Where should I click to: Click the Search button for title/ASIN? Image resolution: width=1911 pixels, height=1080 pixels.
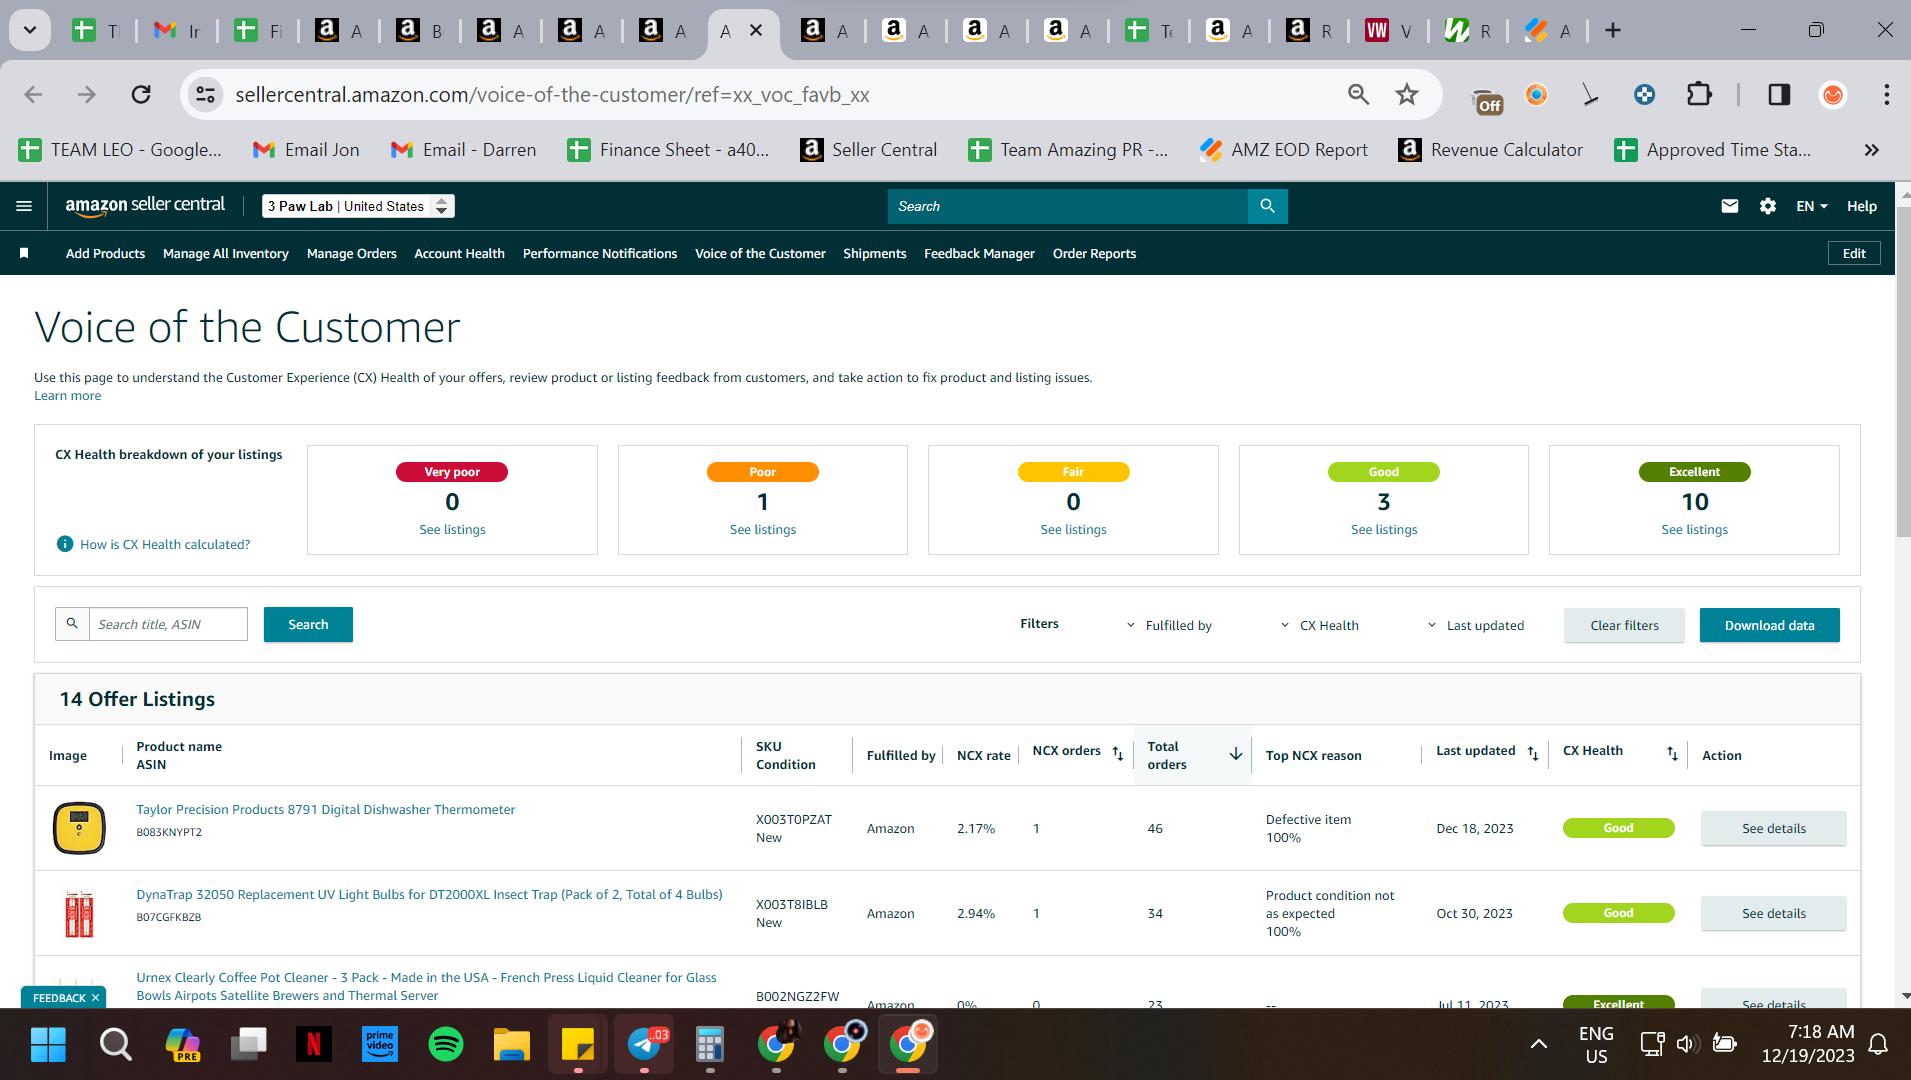[308, 624]
